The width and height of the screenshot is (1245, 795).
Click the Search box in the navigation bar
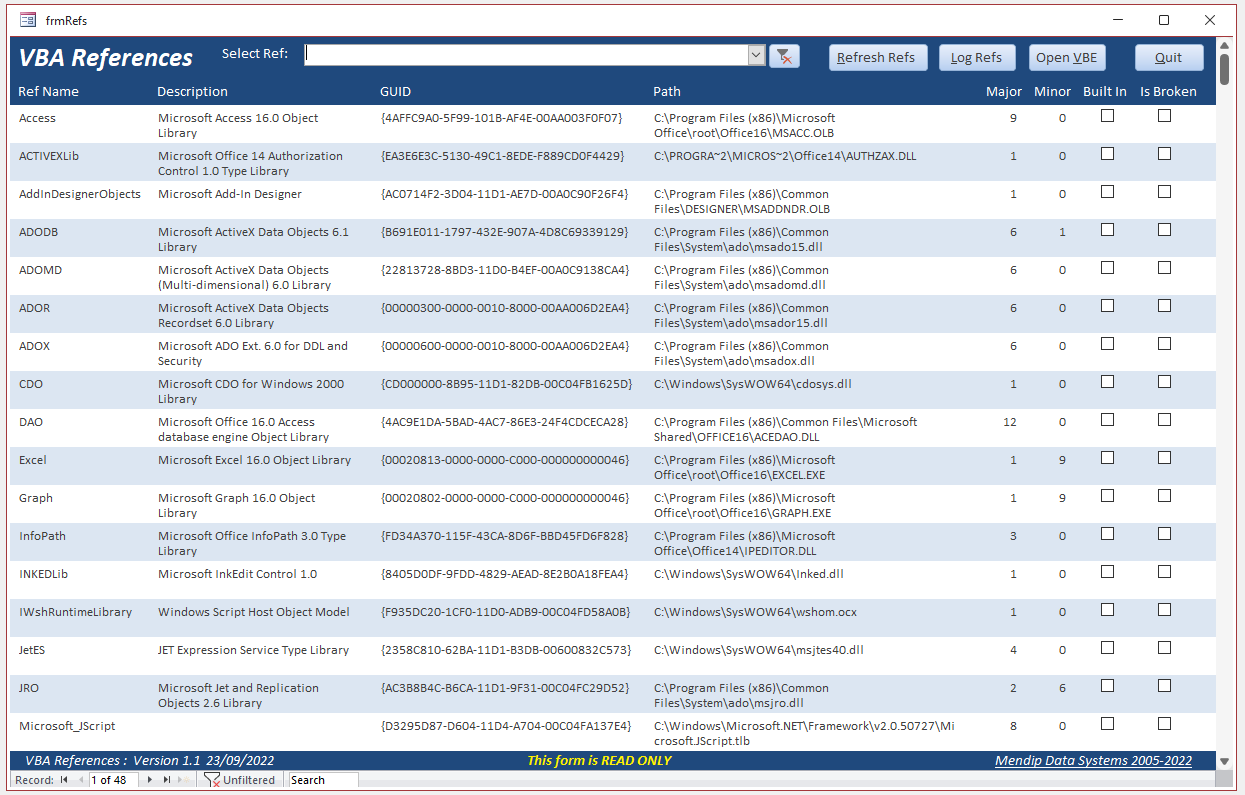point(323,780)
